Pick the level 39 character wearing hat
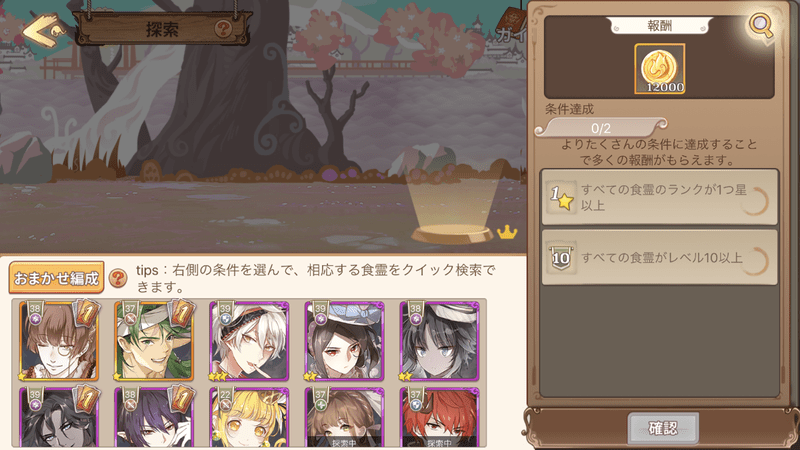The height and width of the screenshot is (450, 800). coord(344,341)
